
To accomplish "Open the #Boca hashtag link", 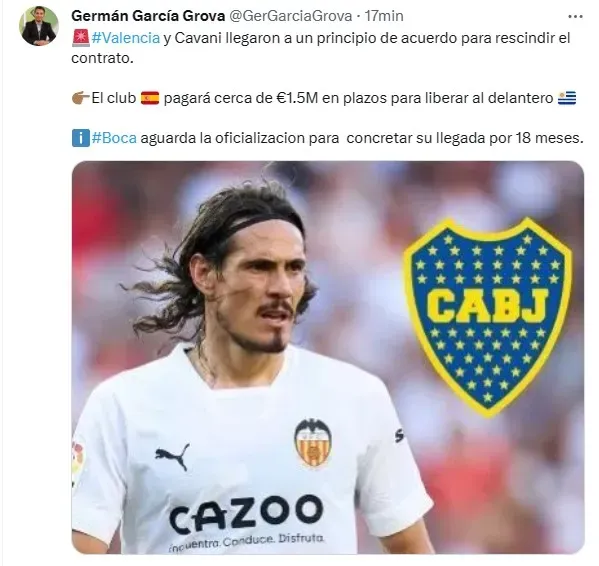I will (x=114, y=138).
